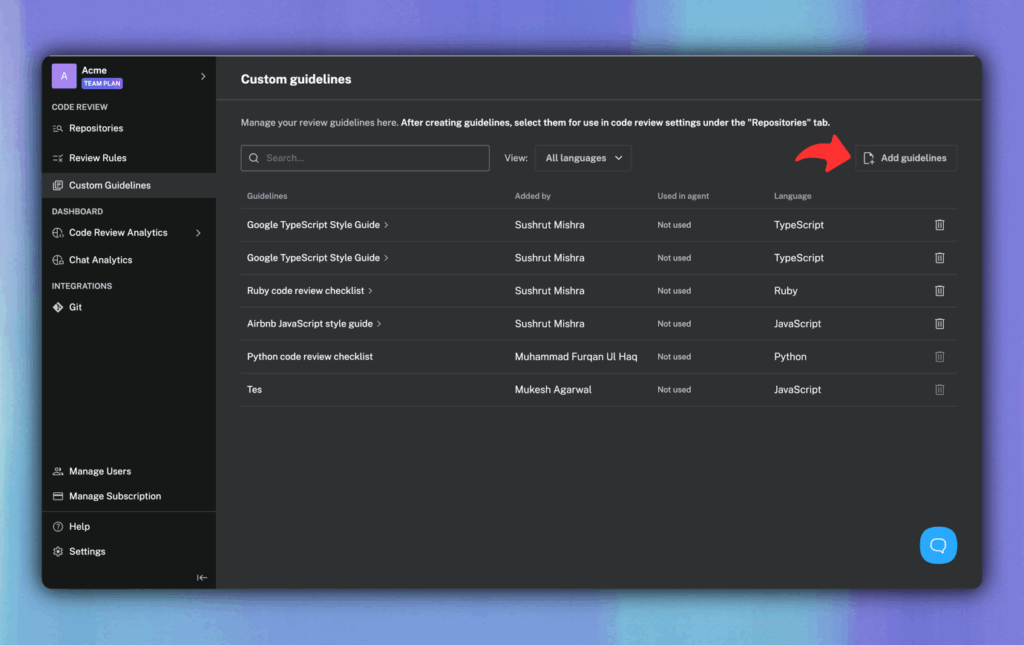Delete the Ruby code review checklist guideline
Screen dimensions: 1024x645
click(939, 291)
